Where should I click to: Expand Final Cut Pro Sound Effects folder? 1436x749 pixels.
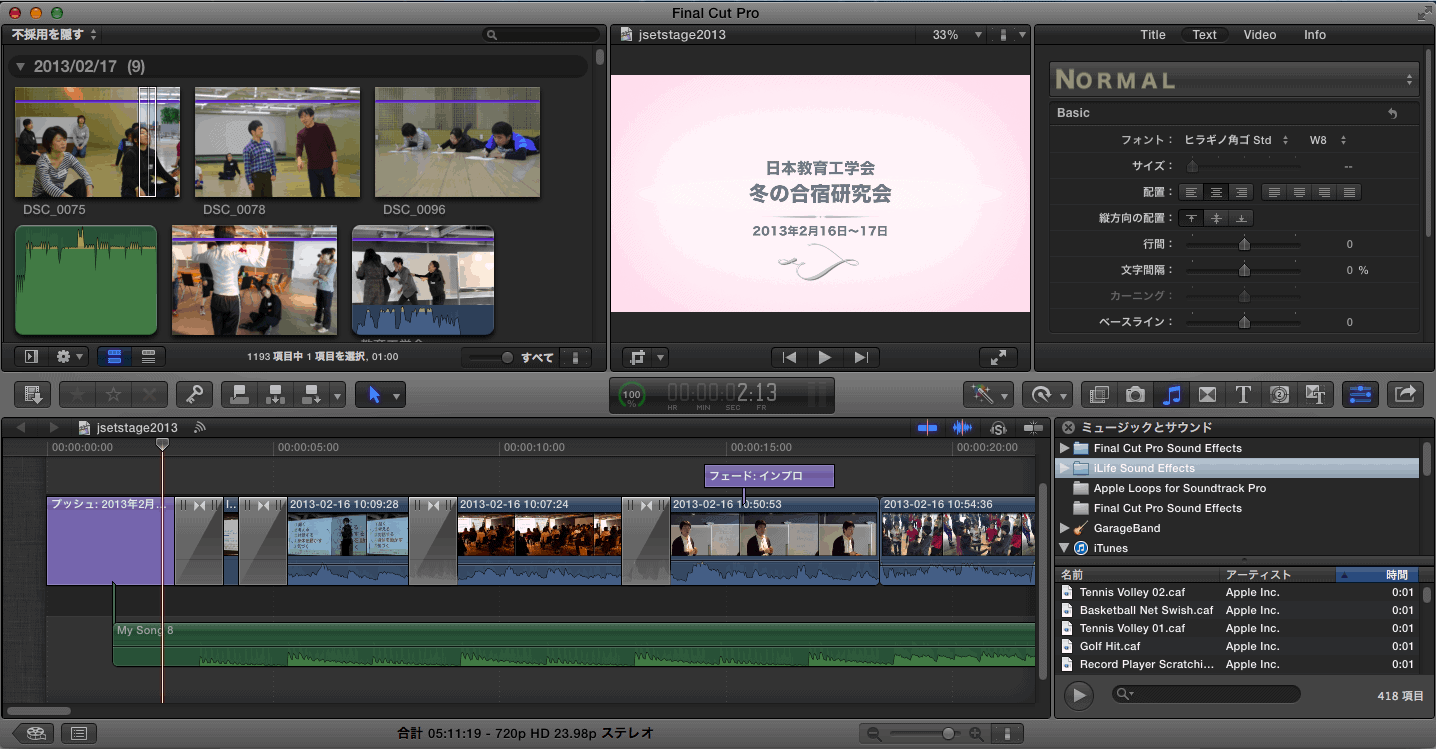pyautogui.click(x=1065, y=448)
